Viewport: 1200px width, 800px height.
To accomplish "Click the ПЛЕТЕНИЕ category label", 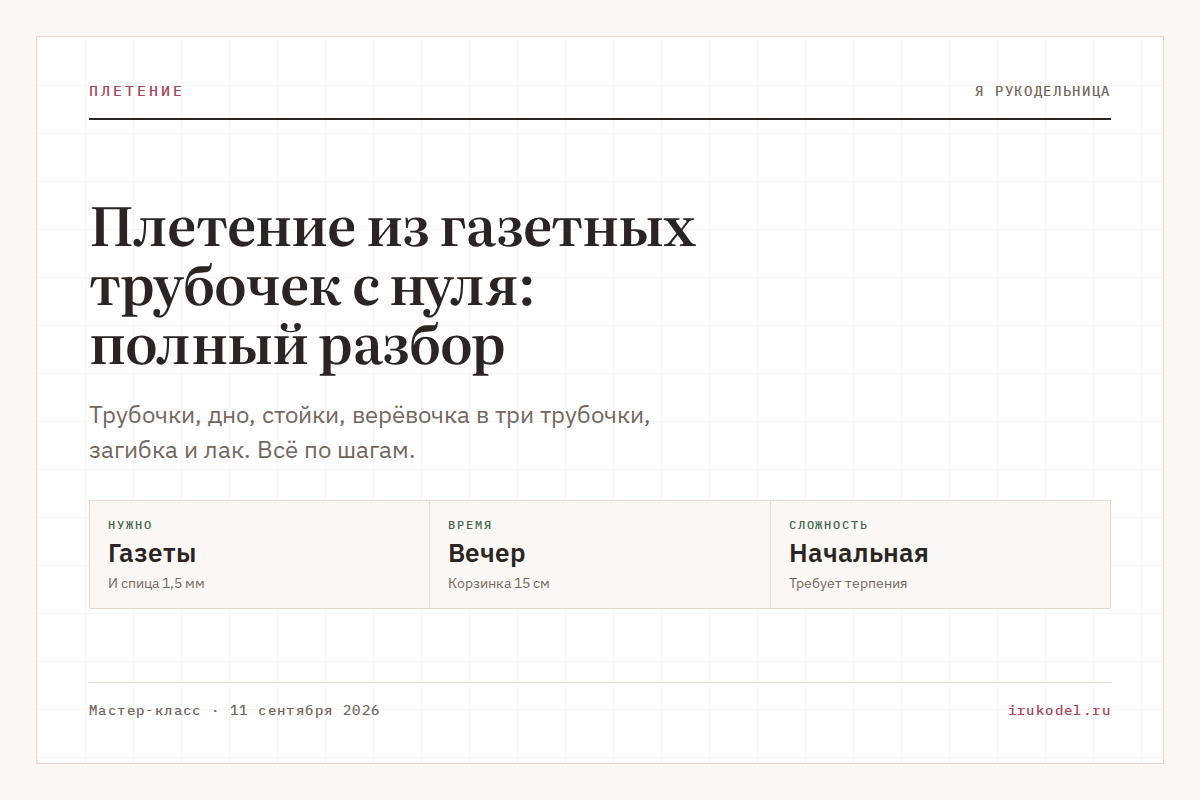I will [136, 91].
